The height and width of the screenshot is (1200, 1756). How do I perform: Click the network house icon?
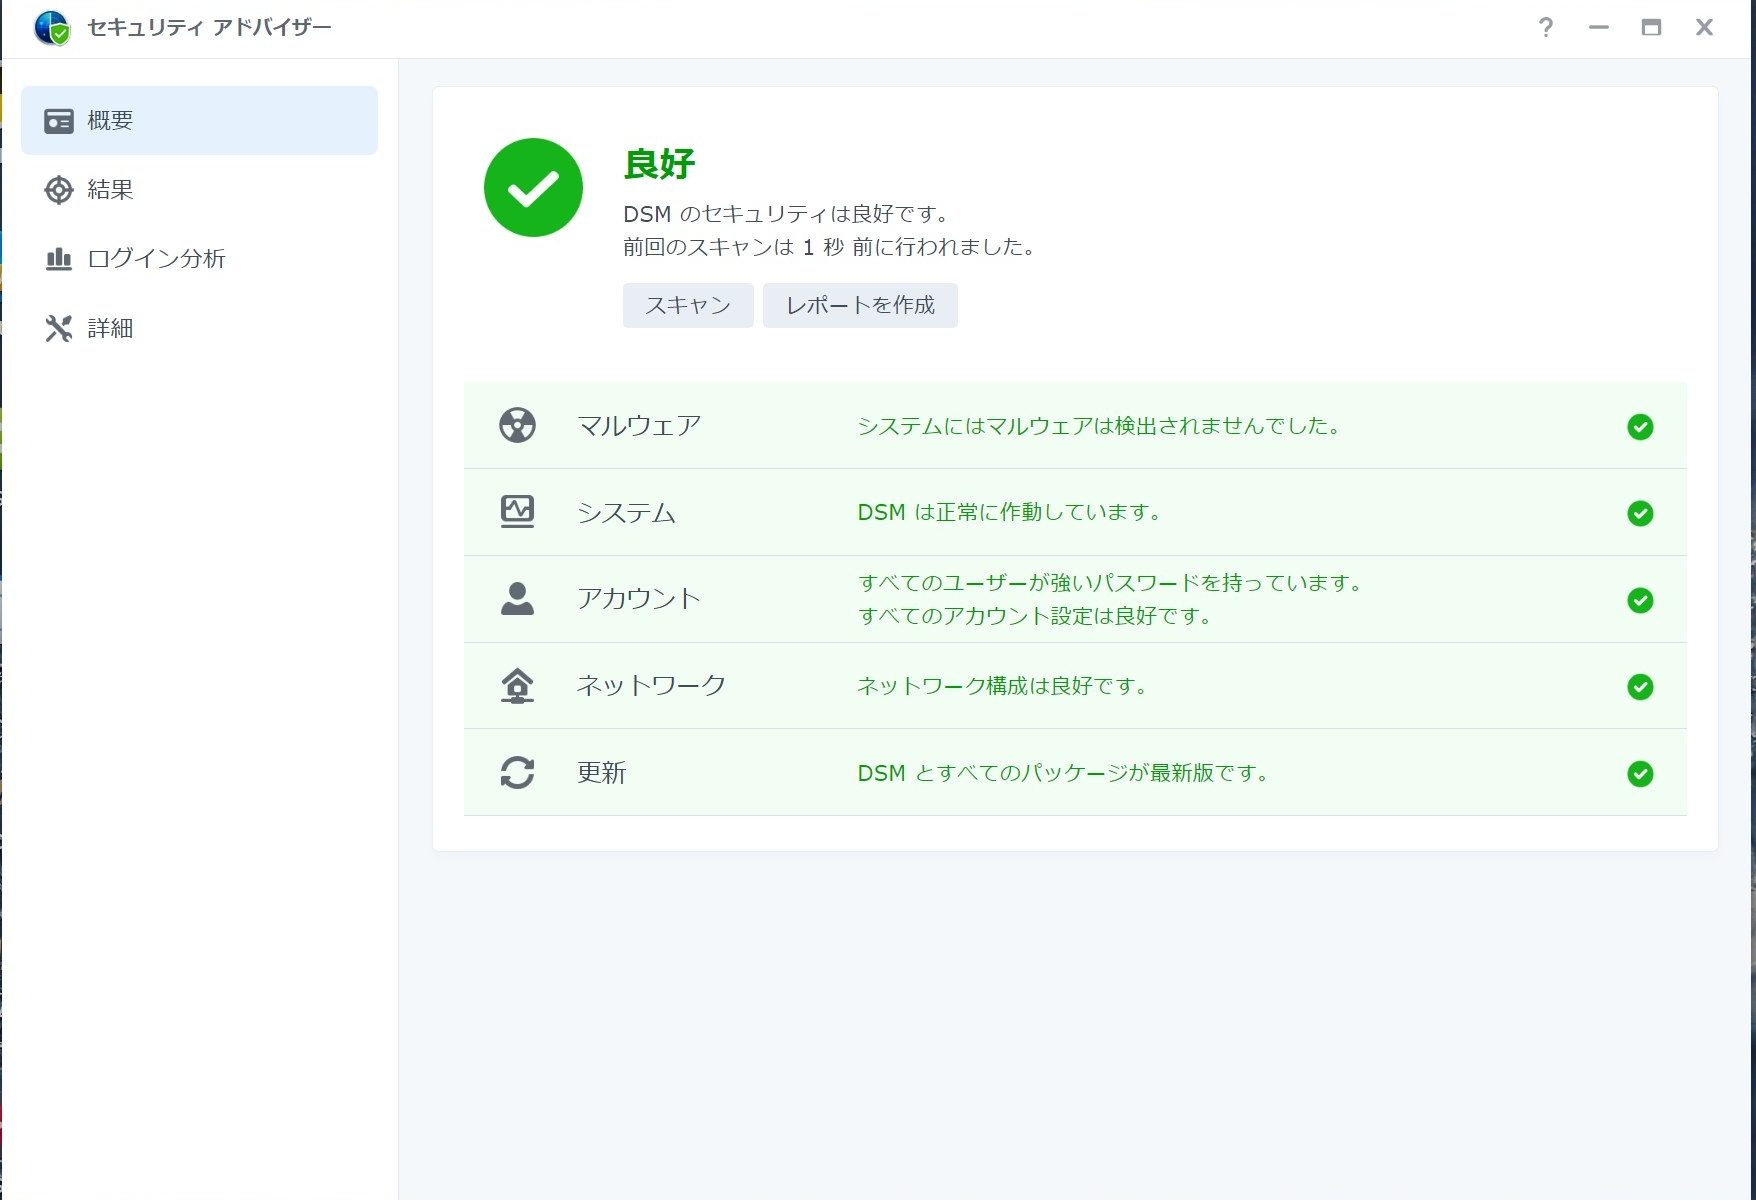pos(517,686)
